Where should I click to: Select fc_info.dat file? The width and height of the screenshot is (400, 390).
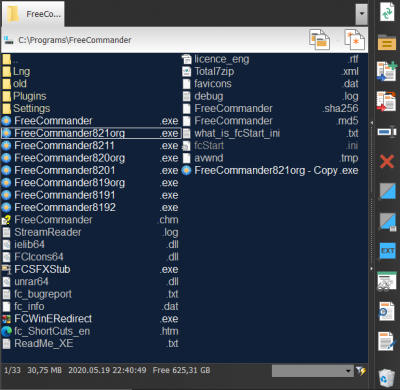click(x=91, y=306)
